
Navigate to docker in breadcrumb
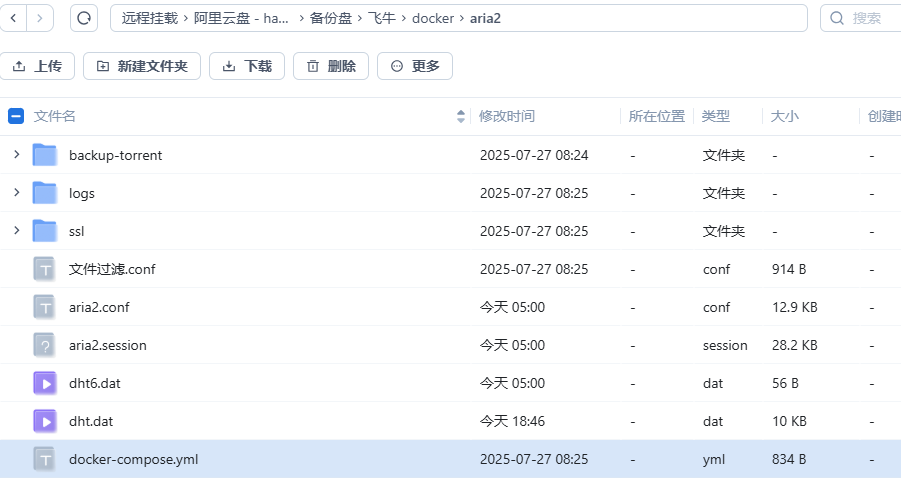[x=433, y=18]
